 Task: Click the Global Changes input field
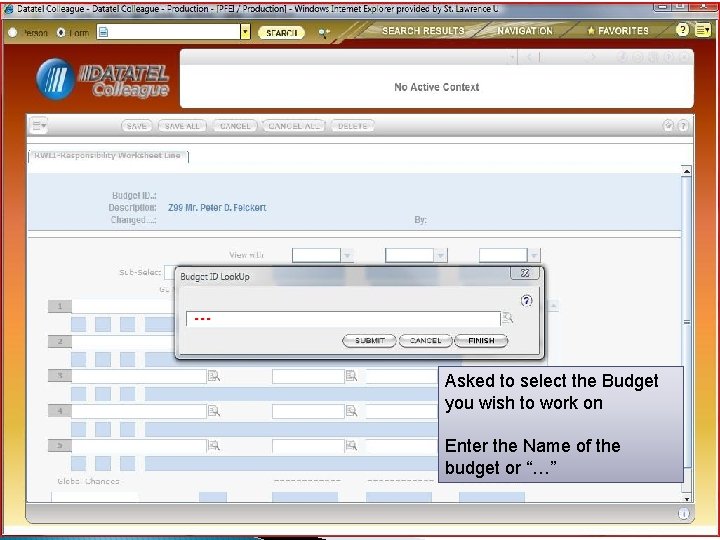click(95, 497)
